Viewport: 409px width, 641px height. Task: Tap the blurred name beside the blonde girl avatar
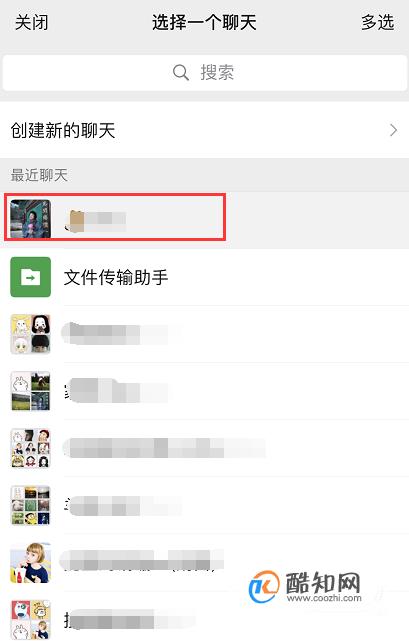(x=142, y=560)
